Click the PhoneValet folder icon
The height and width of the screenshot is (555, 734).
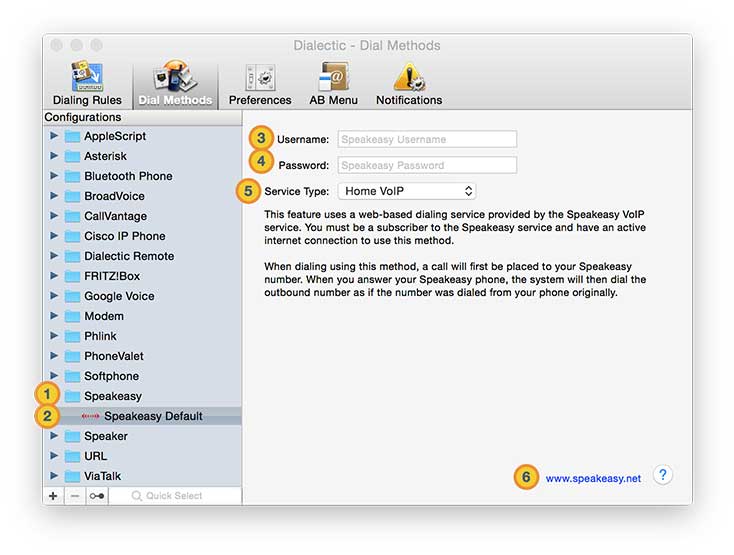72,357
